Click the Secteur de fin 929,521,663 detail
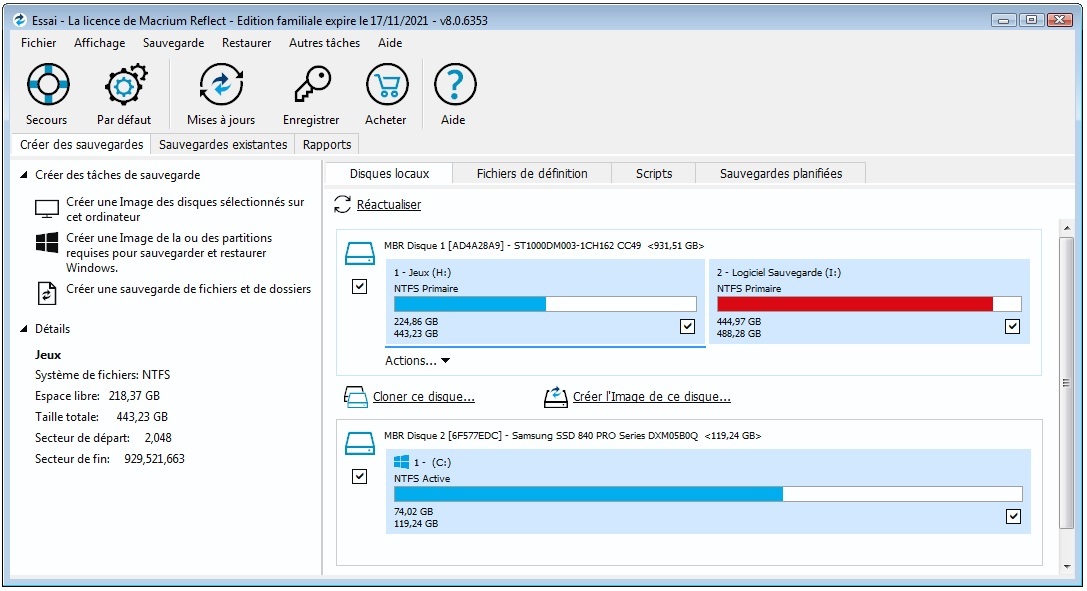 [x=110, y=459]
